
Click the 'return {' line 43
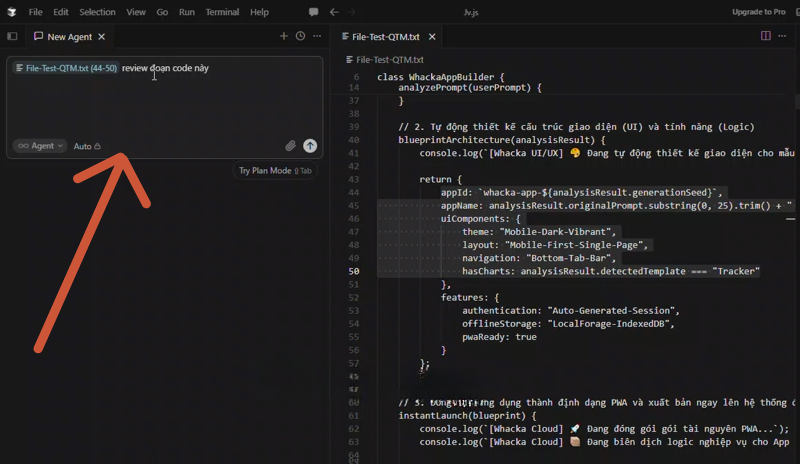tap(440, 179)
